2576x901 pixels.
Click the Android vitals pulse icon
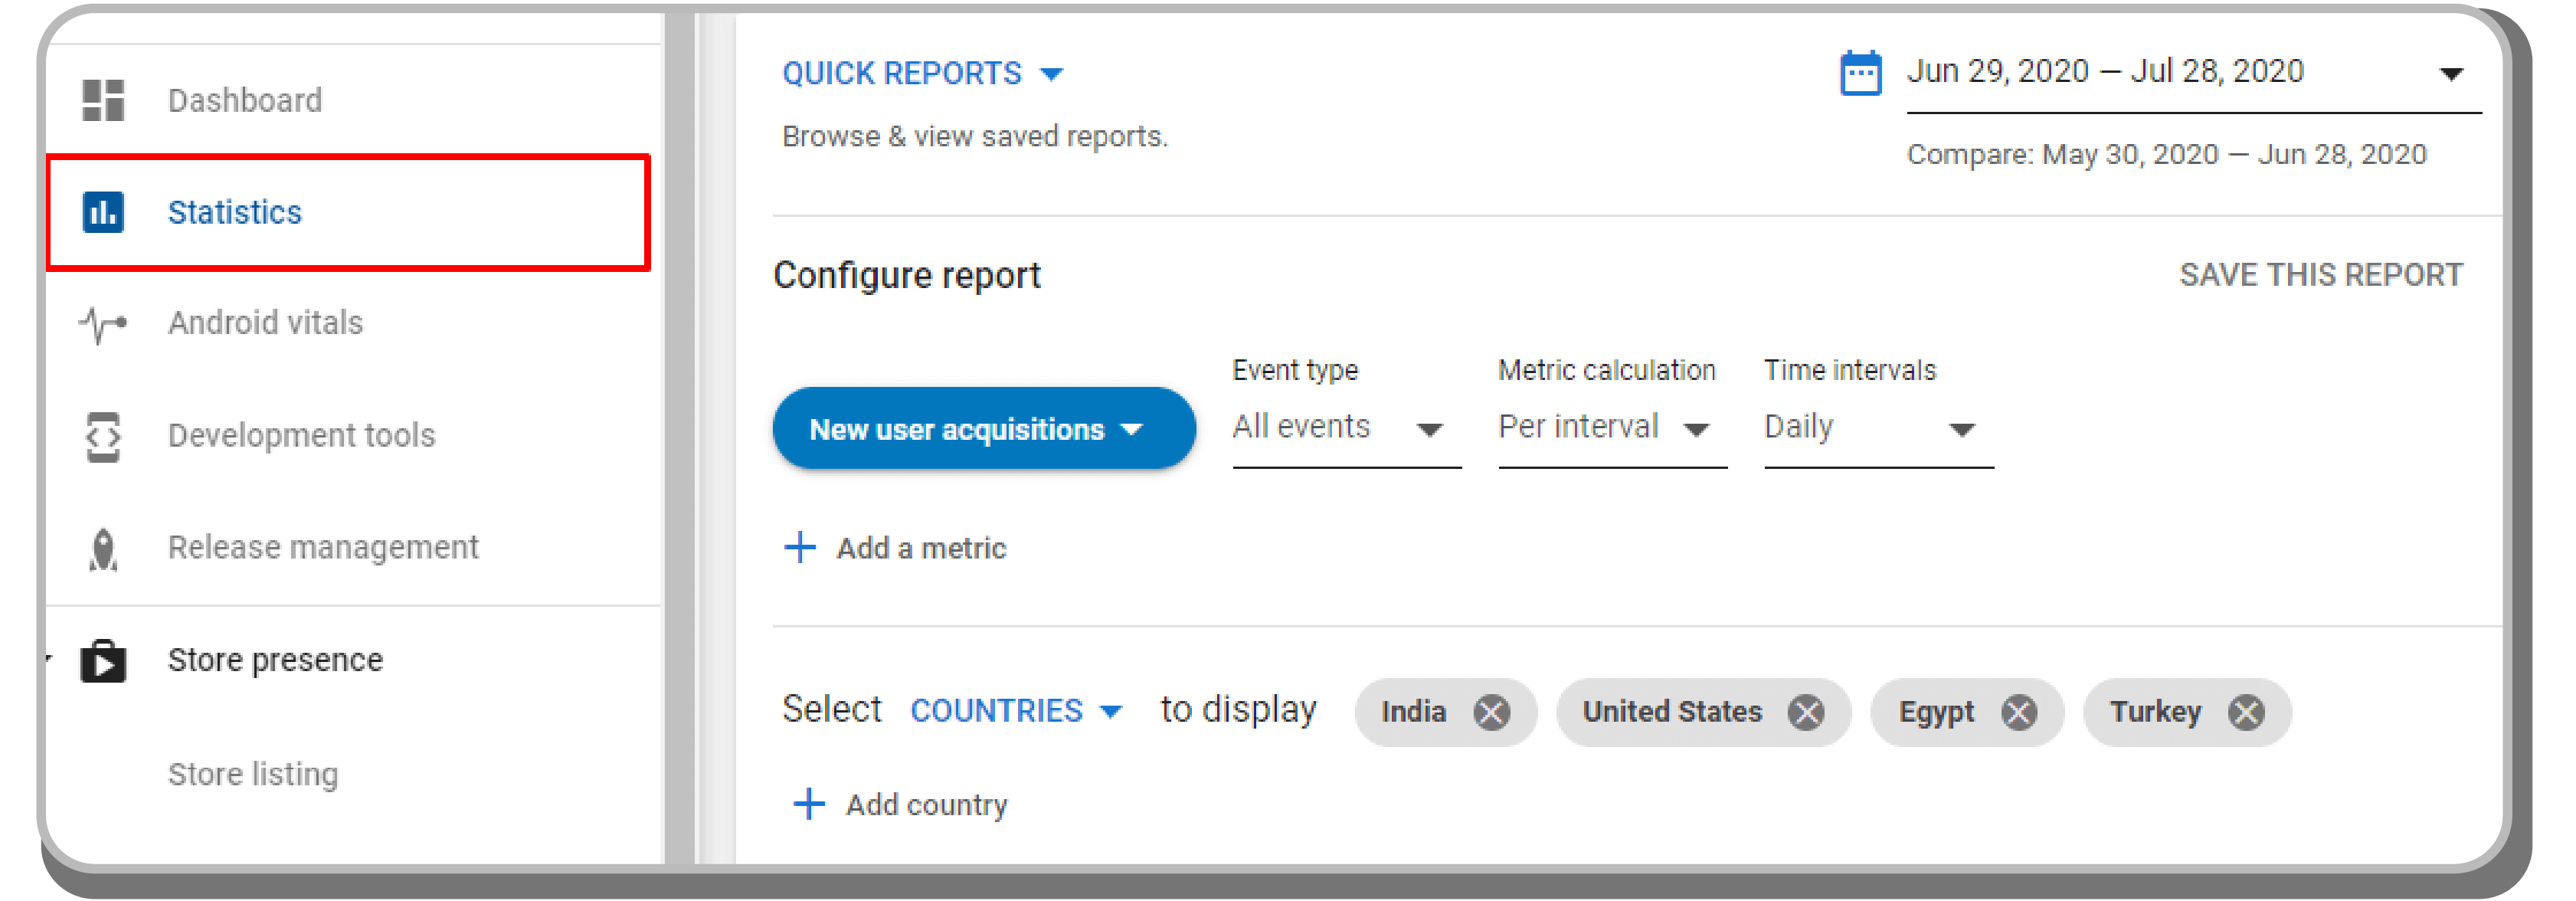[x=103, y=323]
